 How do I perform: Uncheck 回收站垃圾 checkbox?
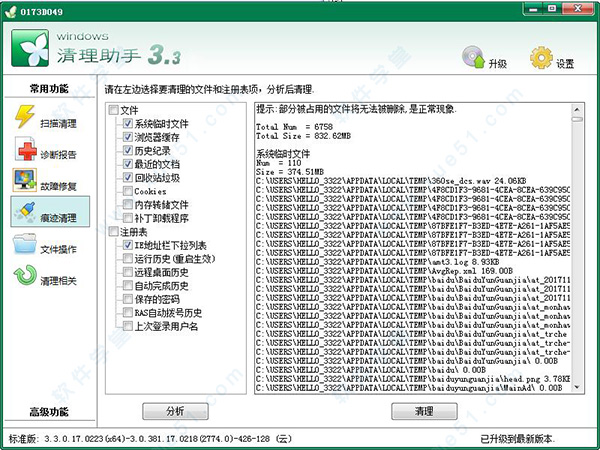(128, 177)
